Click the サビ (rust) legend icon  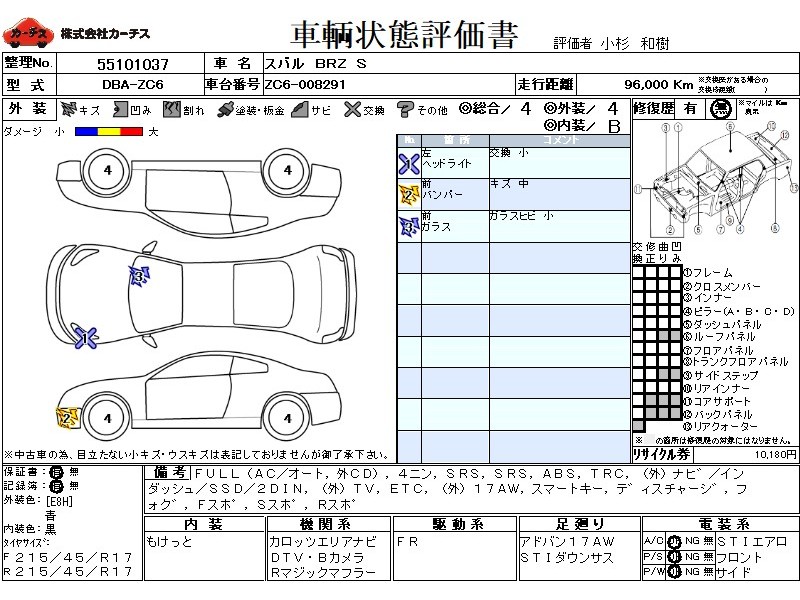click(x=299, y=109)
